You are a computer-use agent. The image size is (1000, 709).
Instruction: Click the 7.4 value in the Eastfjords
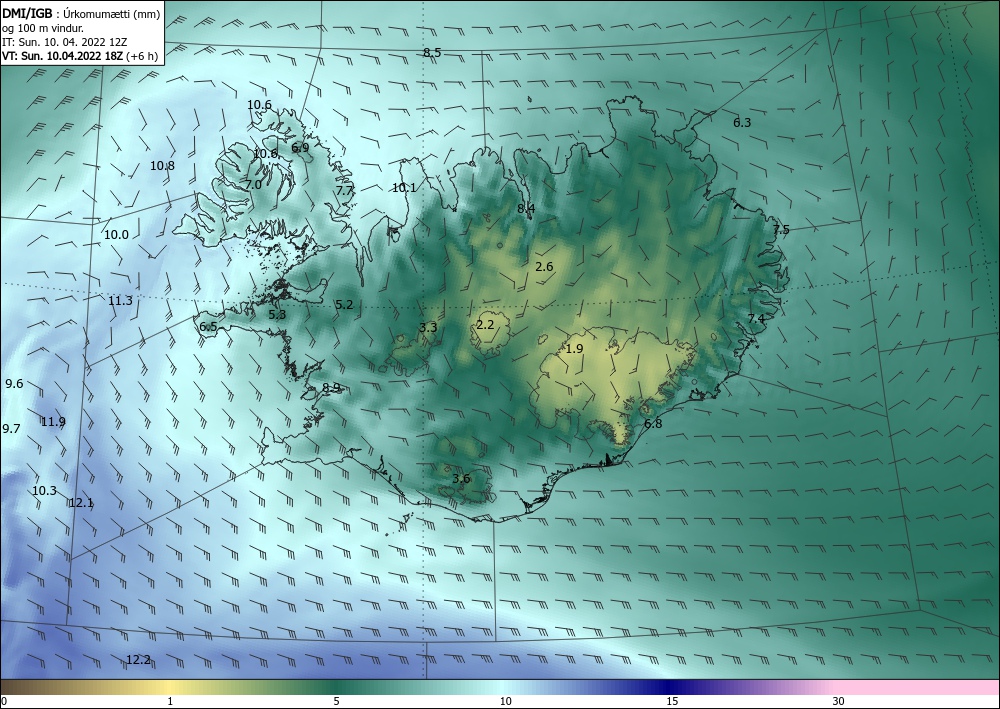[756, 319]
